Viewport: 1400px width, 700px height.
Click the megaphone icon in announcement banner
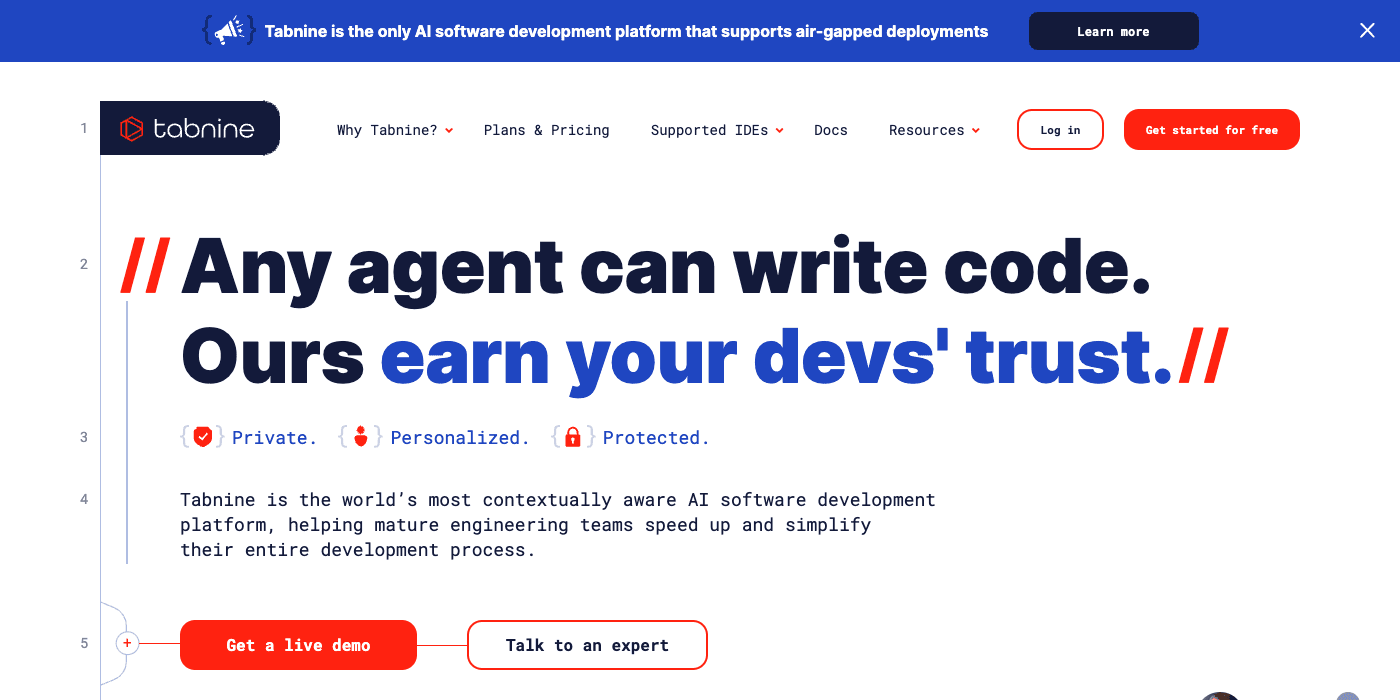(229, 31)
